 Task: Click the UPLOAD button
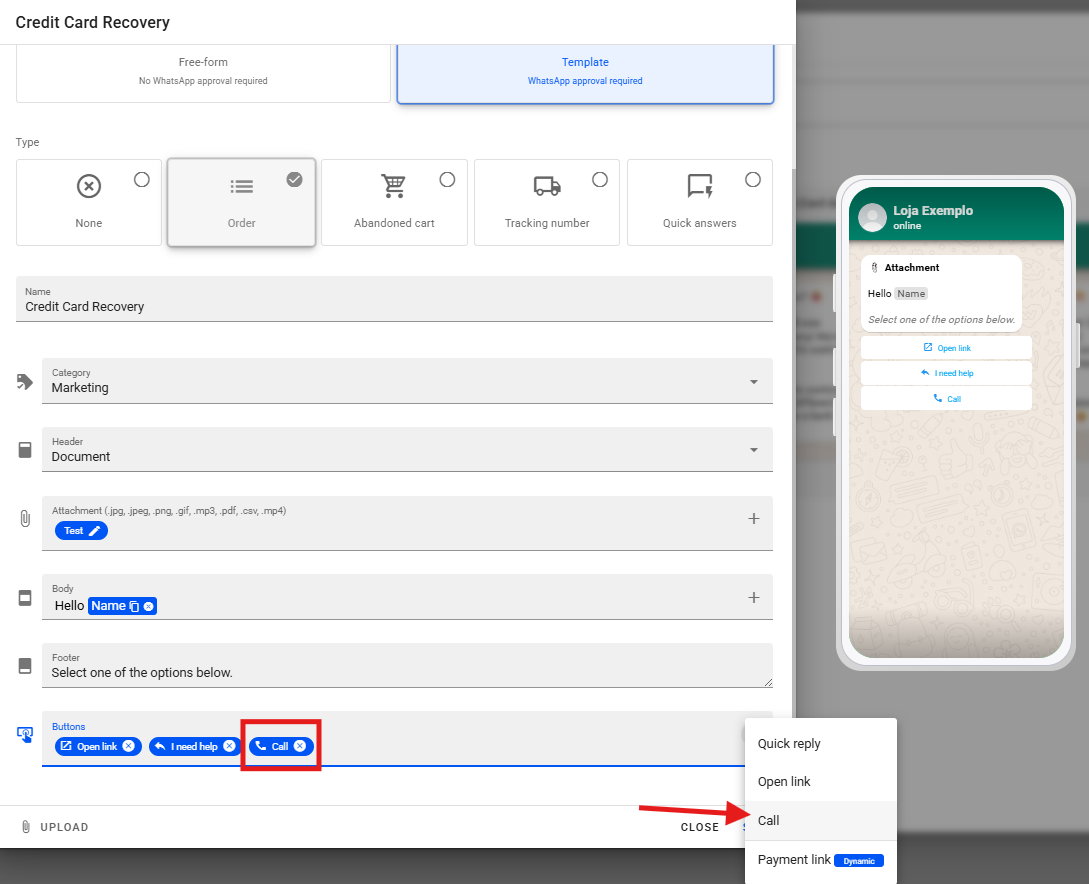click(x=55, y=827)
